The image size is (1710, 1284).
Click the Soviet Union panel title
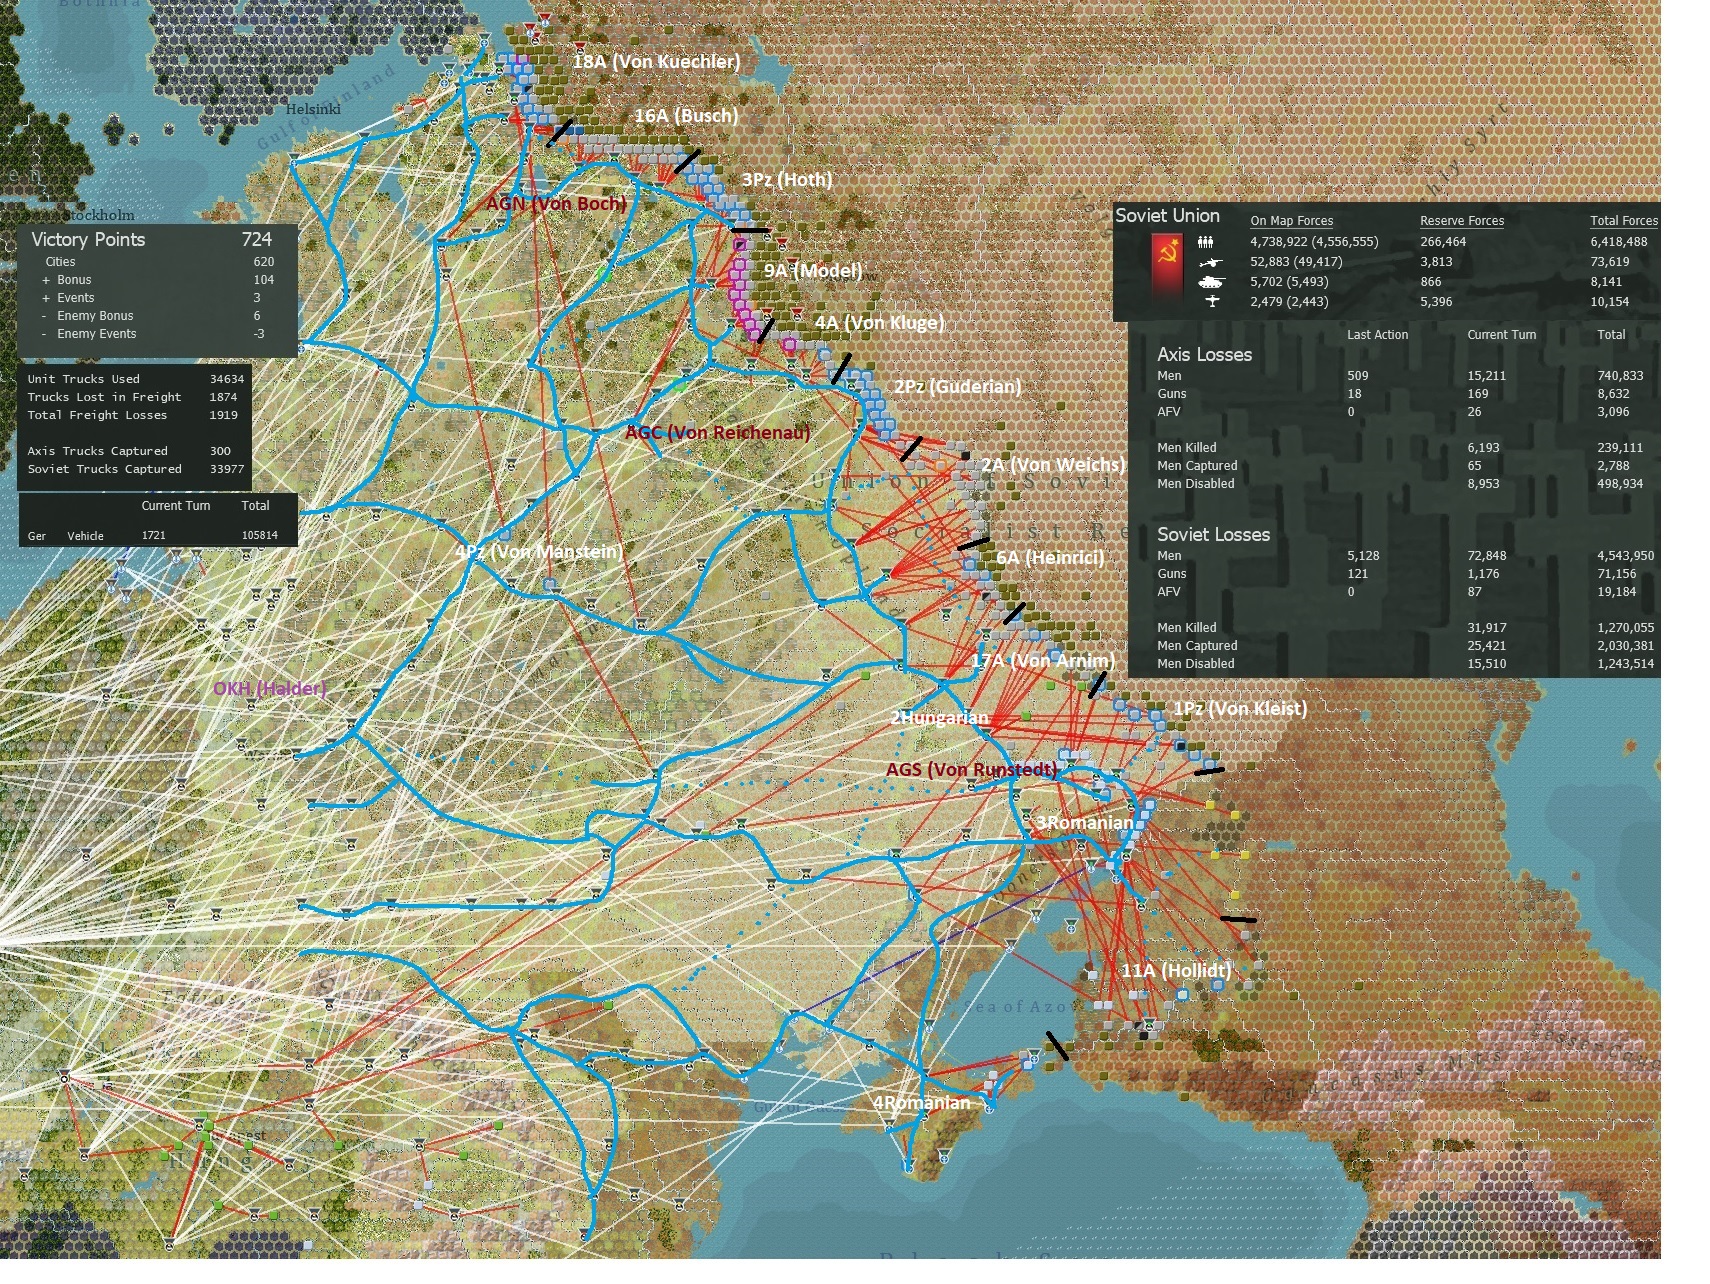(1167, 216)
